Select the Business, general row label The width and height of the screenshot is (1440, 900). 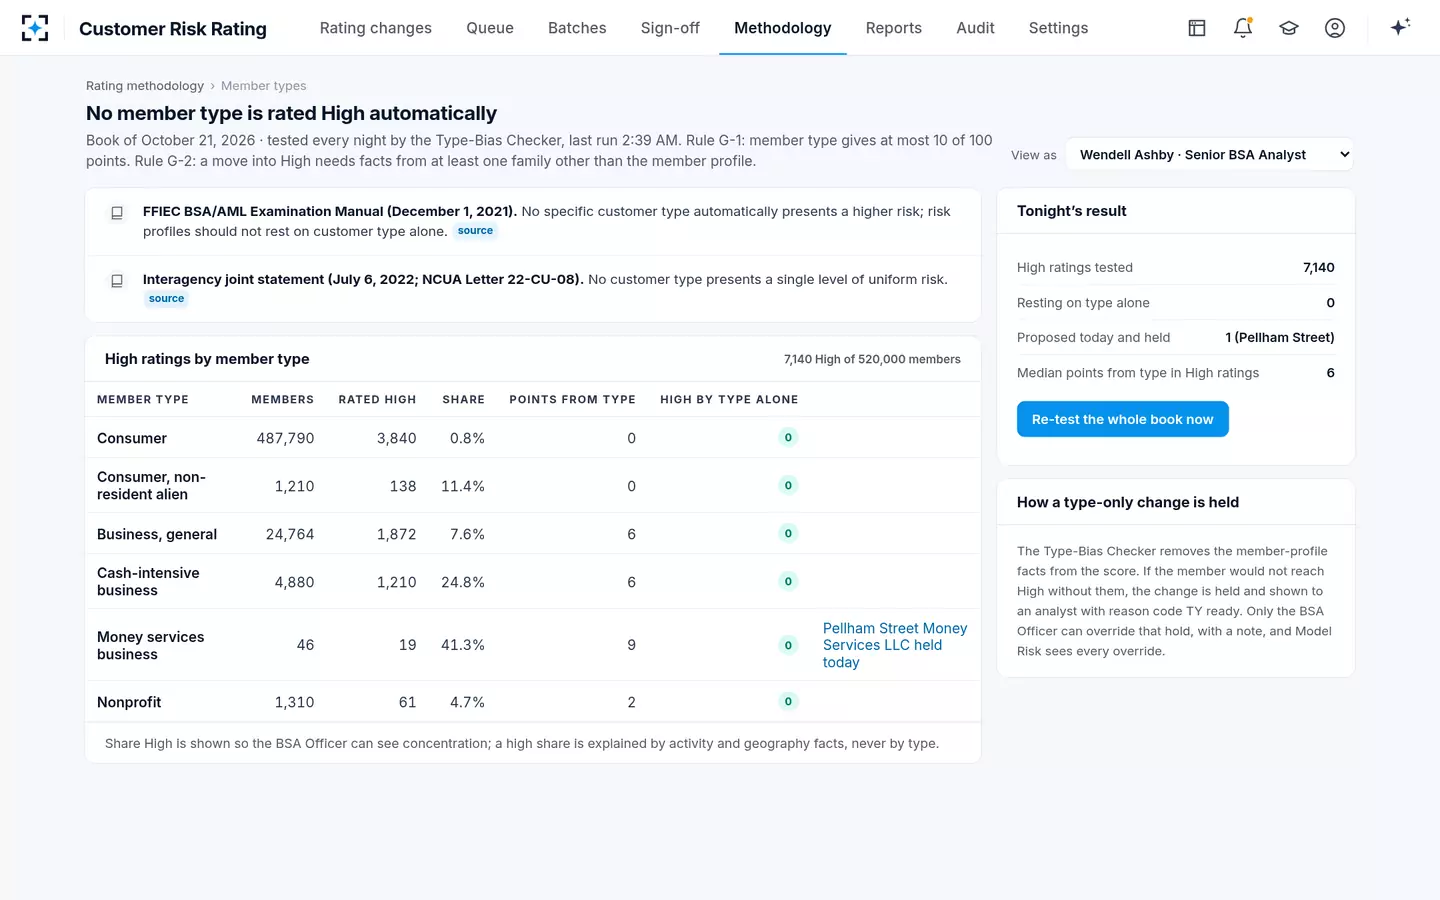(157, 534)
